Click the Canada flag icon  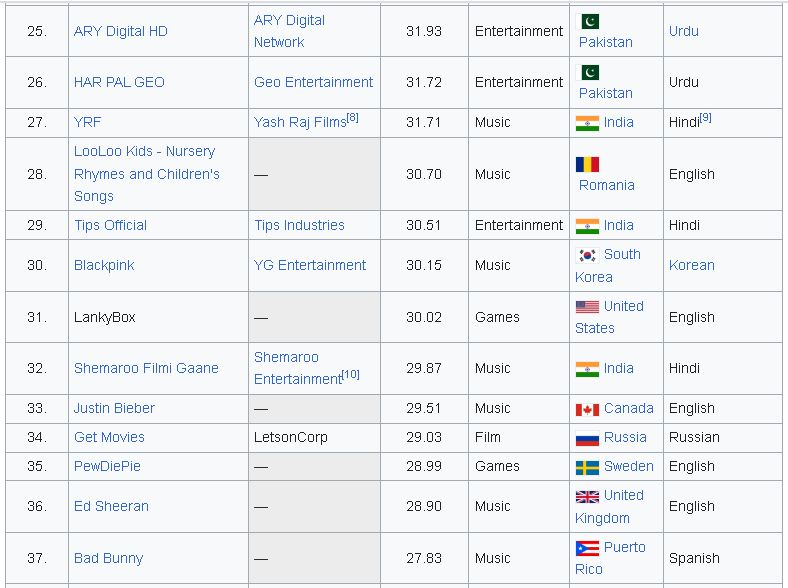click(587, 409)
